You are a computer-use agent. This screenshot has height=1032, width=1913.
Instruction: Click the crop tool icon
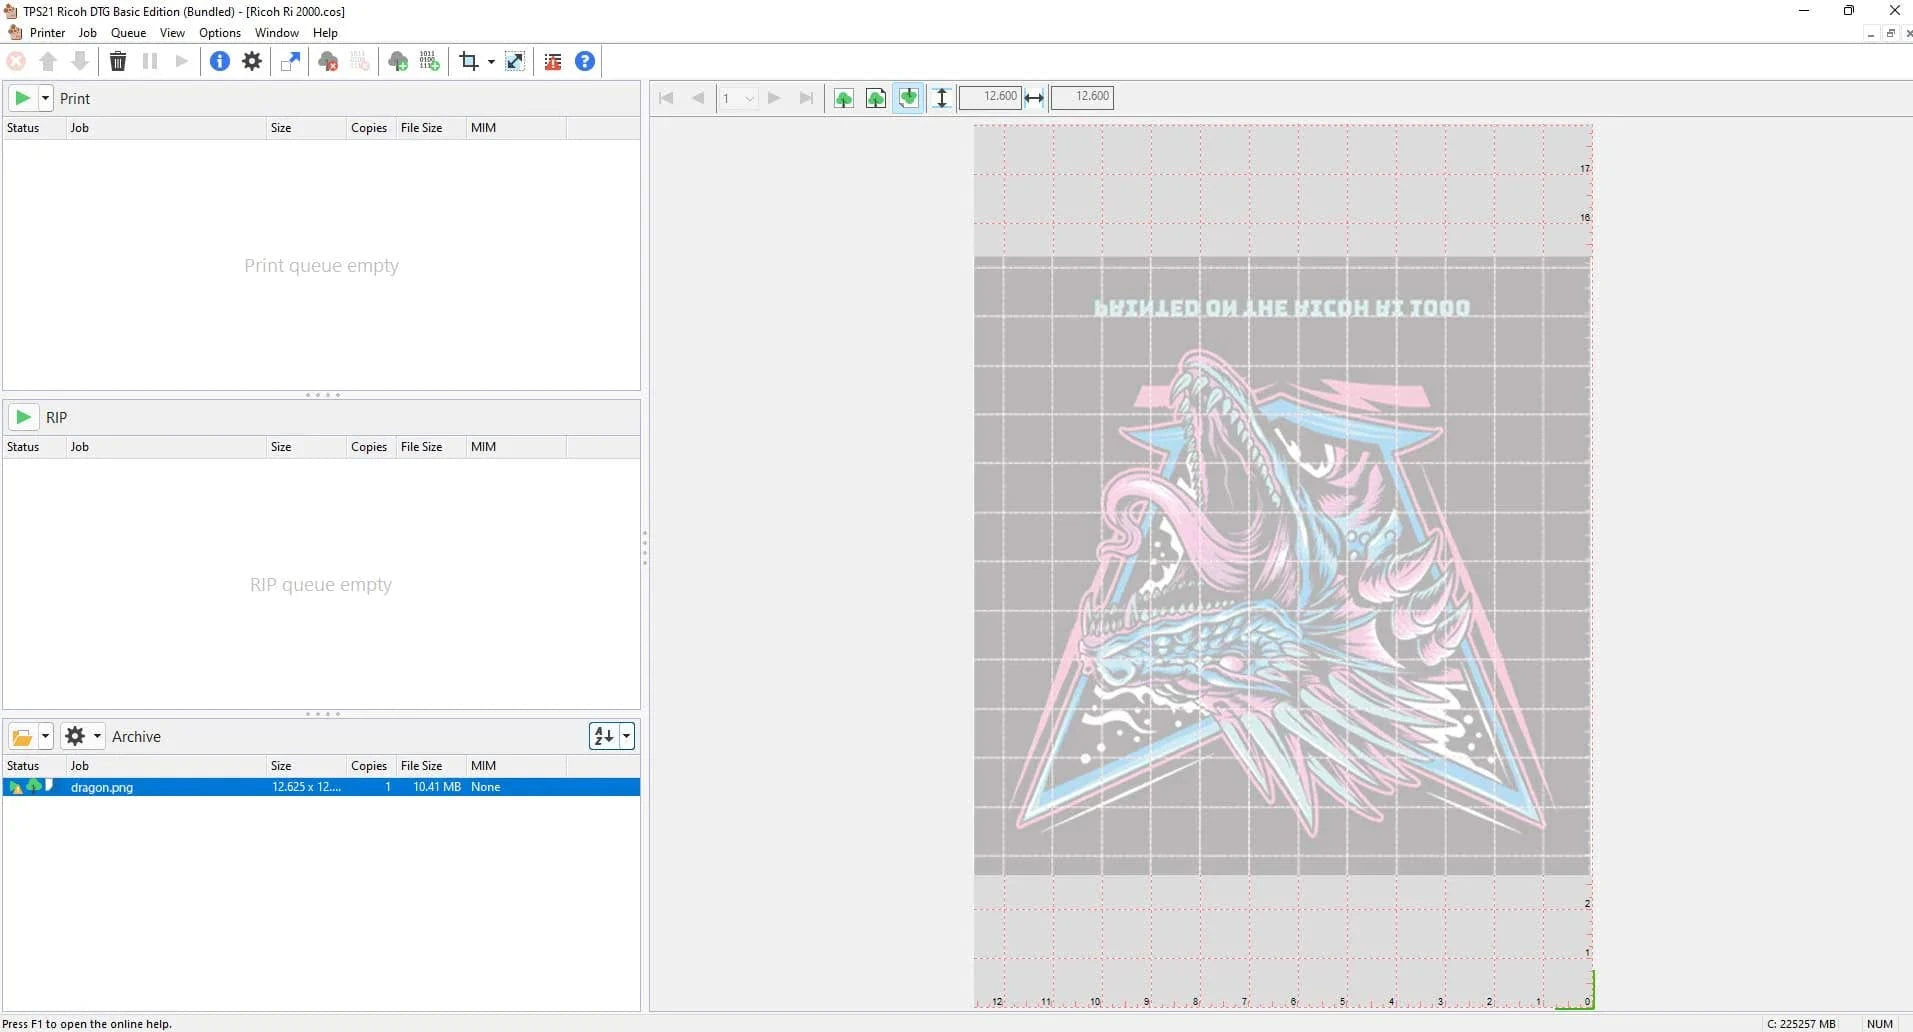coord(468,62)
